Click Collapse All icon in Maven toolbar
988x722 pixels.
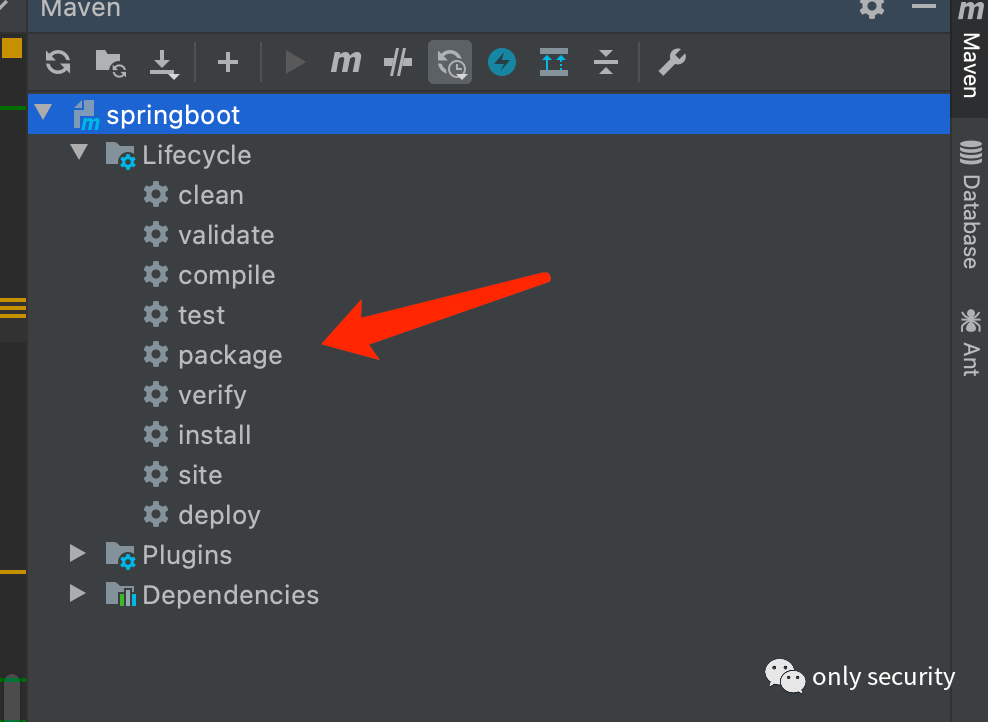click(x=606, y=62)
